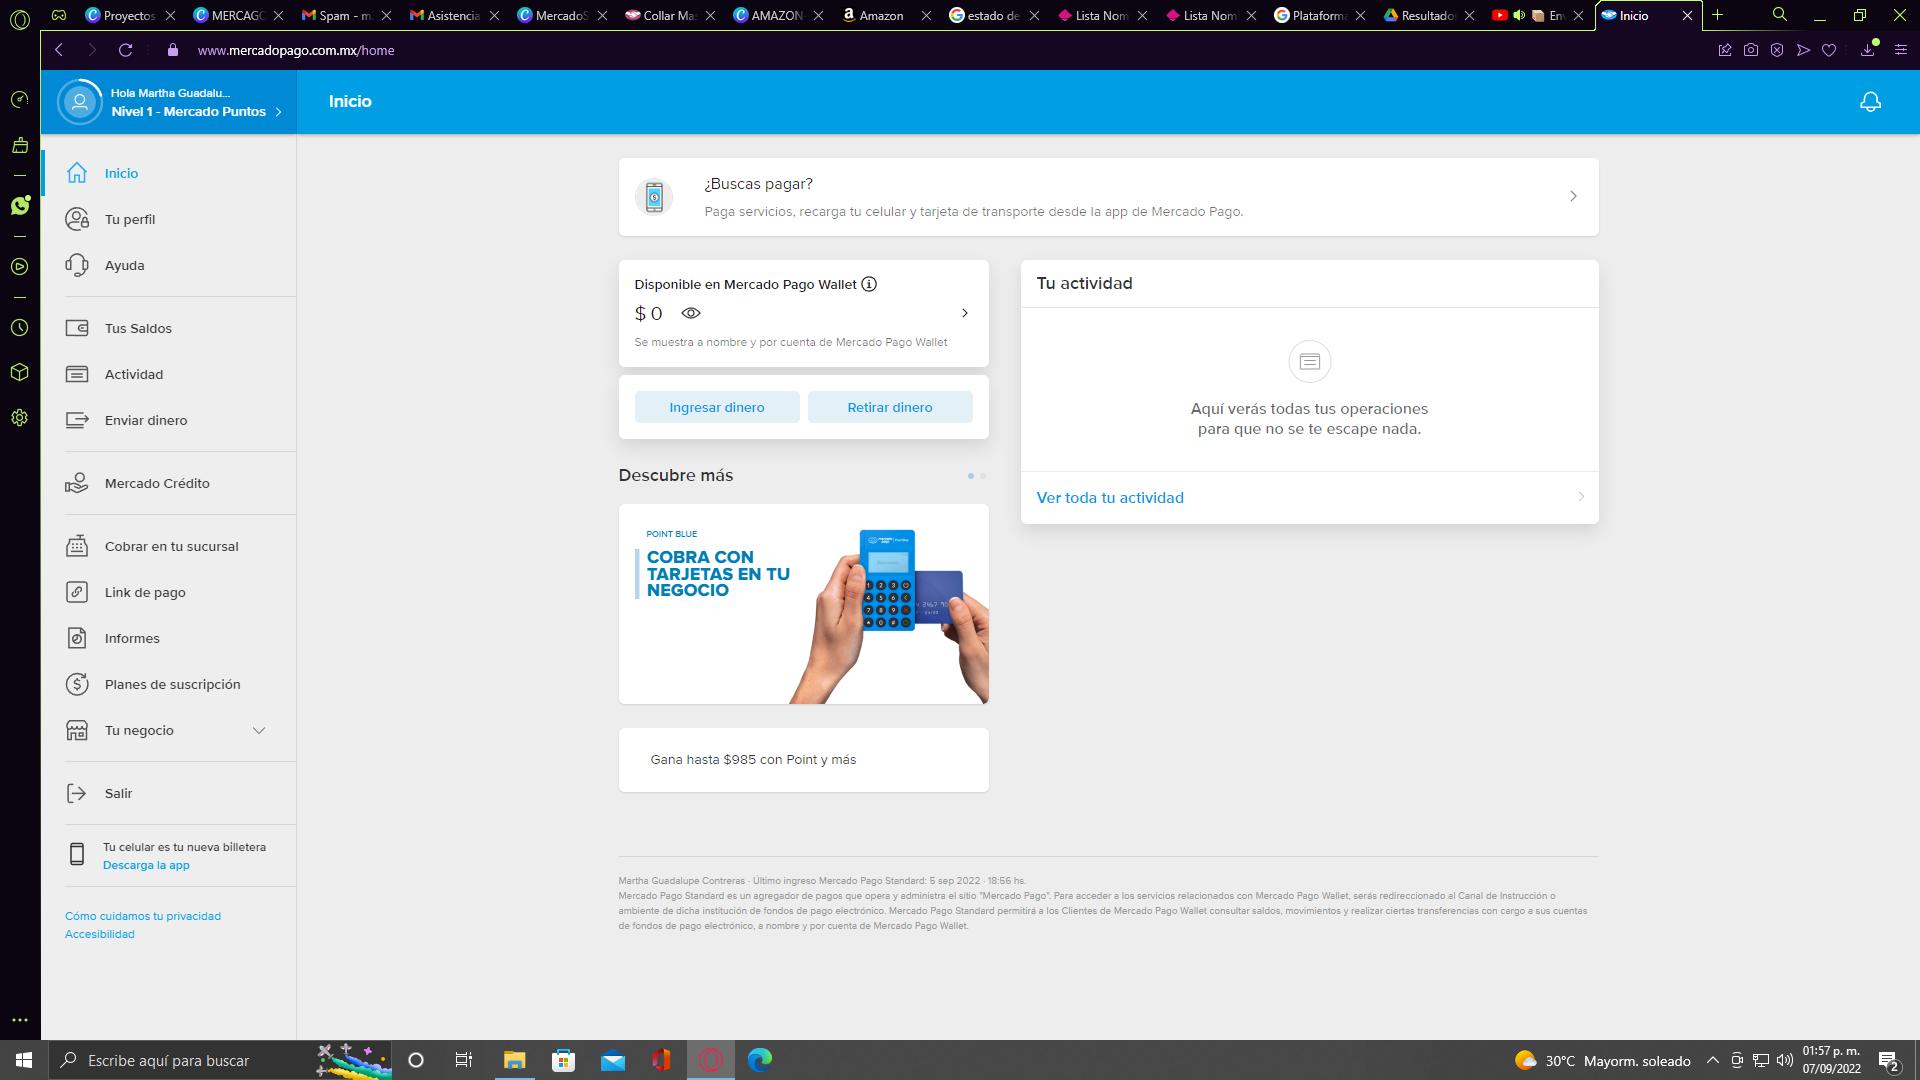Click the heart bookmark icon in address bar
This screenshot has width=1920, height=1080.
pyautogui.click(x=1829, y=50)
